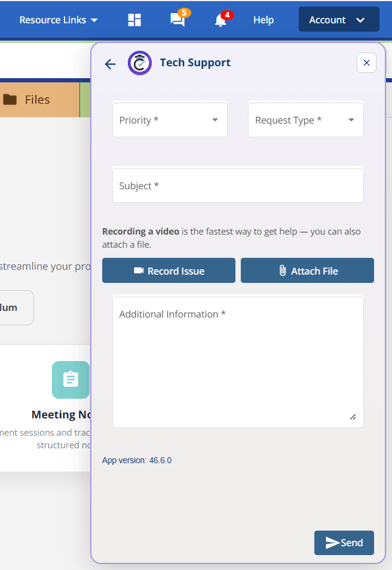392x570 pixels.
Task: Focus the Subject input field
Action: [x=238, y=185]
